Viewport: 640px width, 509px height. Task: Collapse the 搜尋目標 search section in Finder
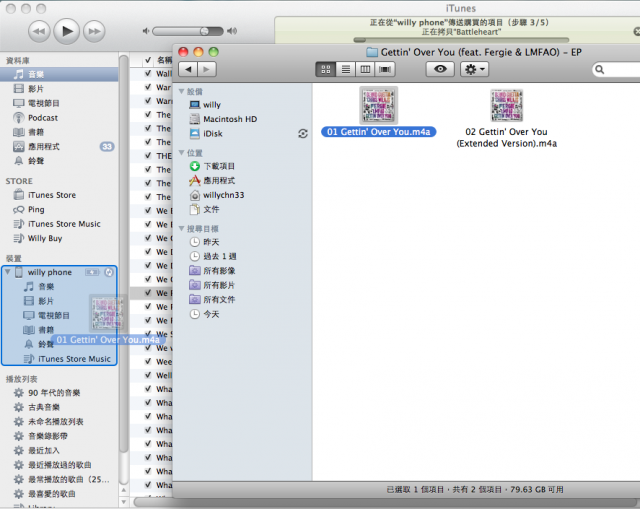[x=182, y=228]
